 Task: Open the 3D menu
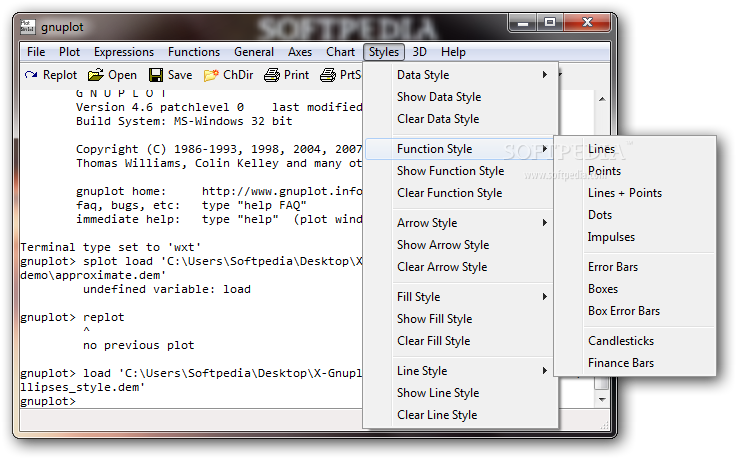click(419, 52)
